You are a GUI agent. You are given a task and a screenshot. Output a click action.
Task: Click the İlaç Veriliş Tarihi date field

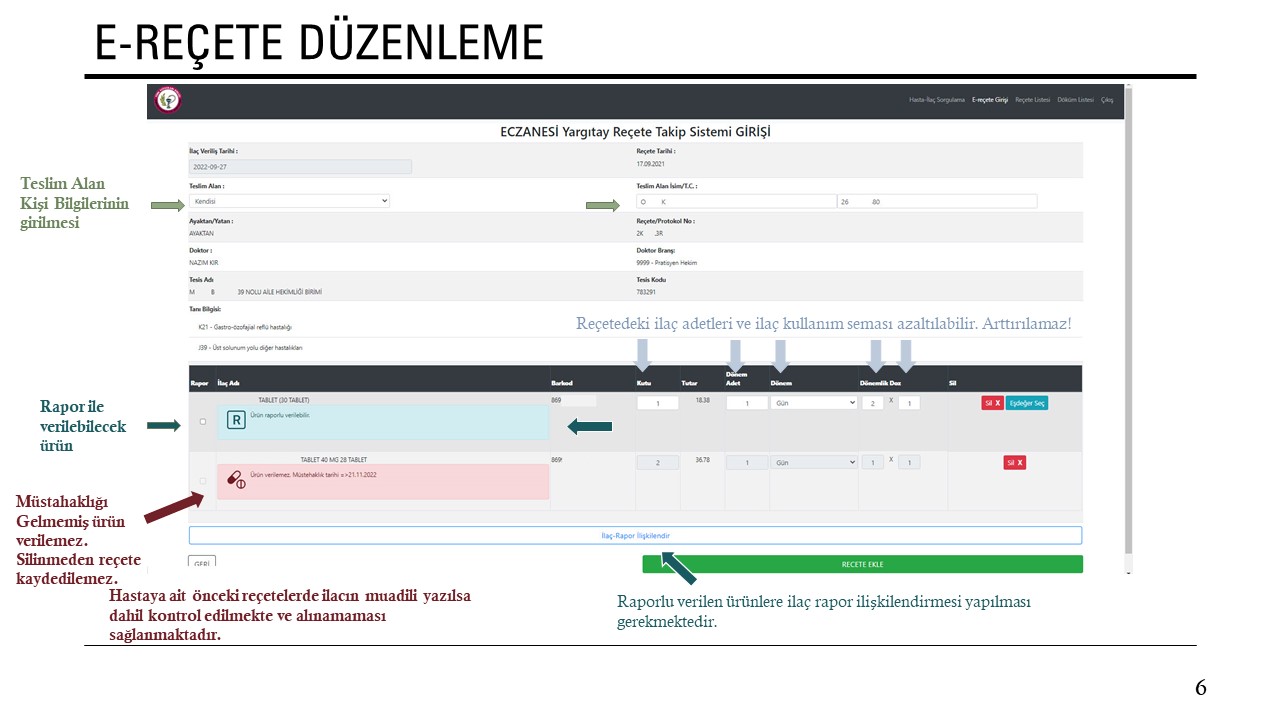(300, 167)
